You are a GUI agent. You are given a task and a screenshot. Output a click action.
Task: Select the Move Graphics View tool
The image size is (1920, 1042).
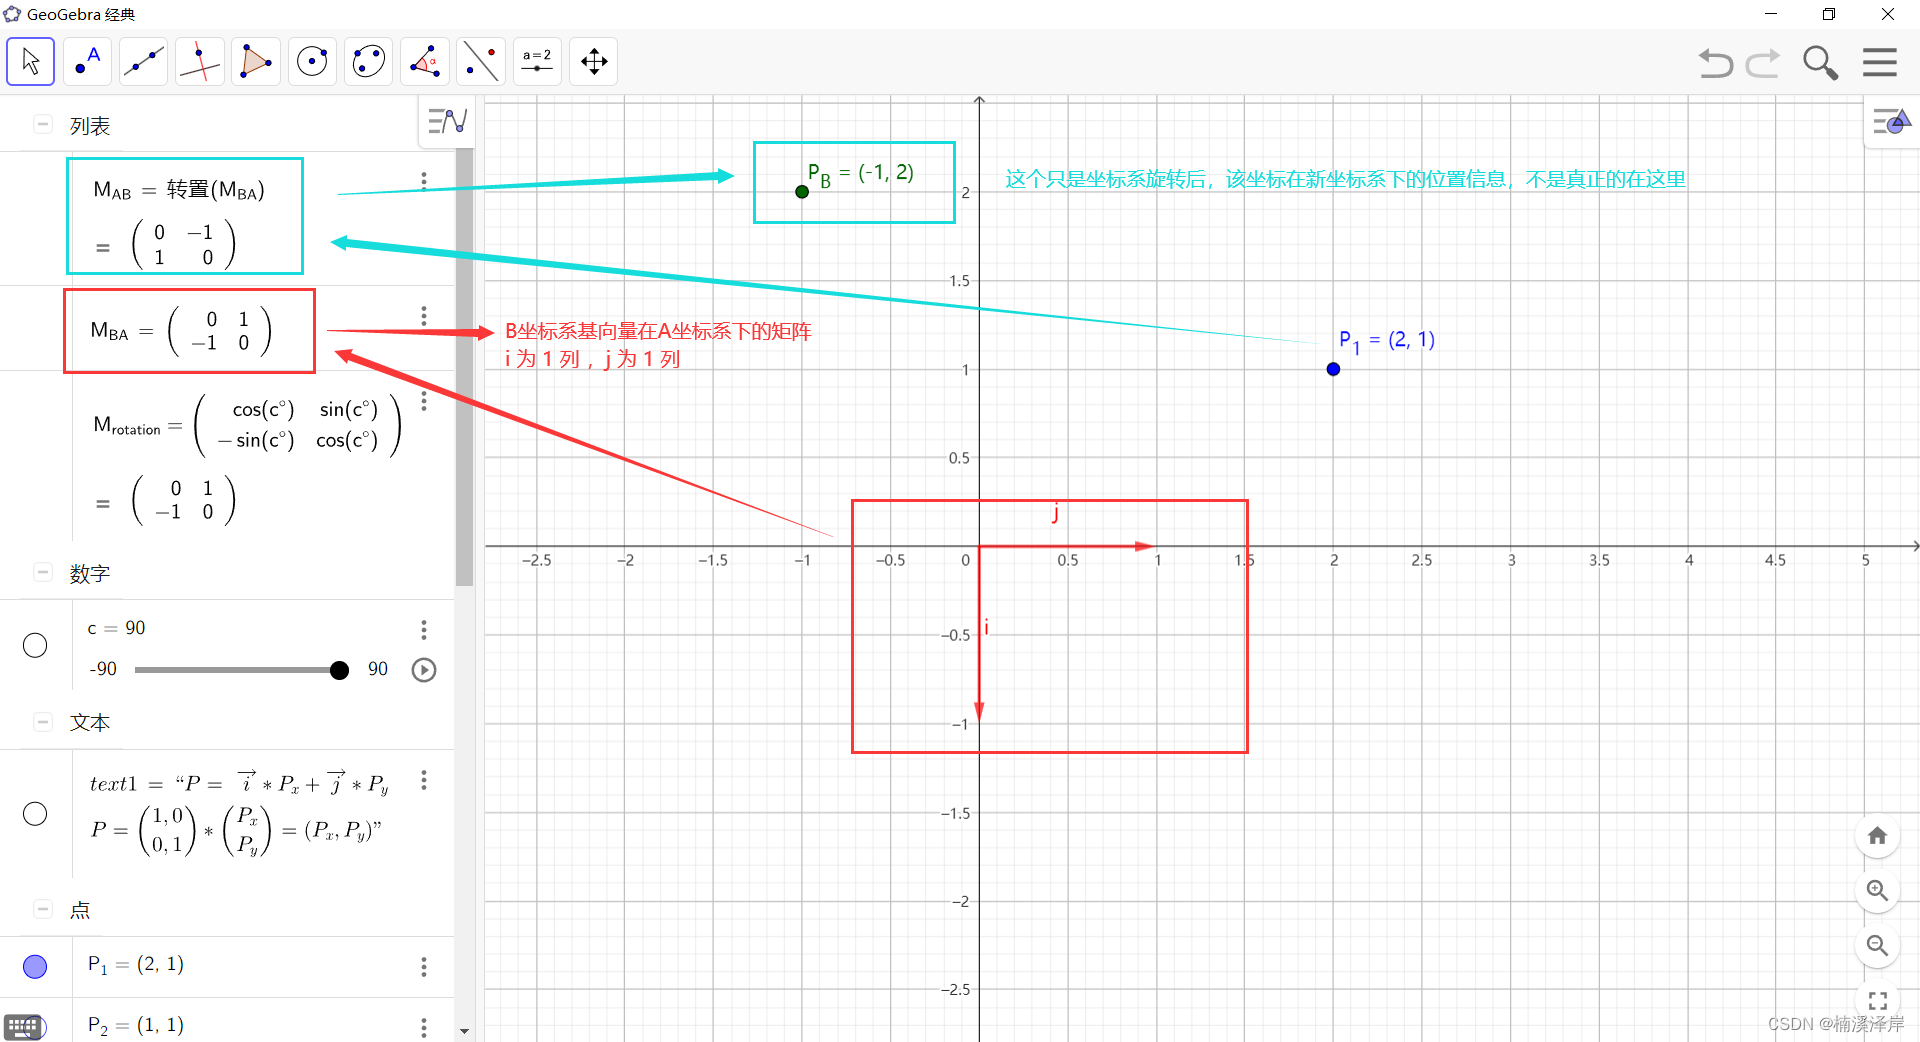[594, 61]
